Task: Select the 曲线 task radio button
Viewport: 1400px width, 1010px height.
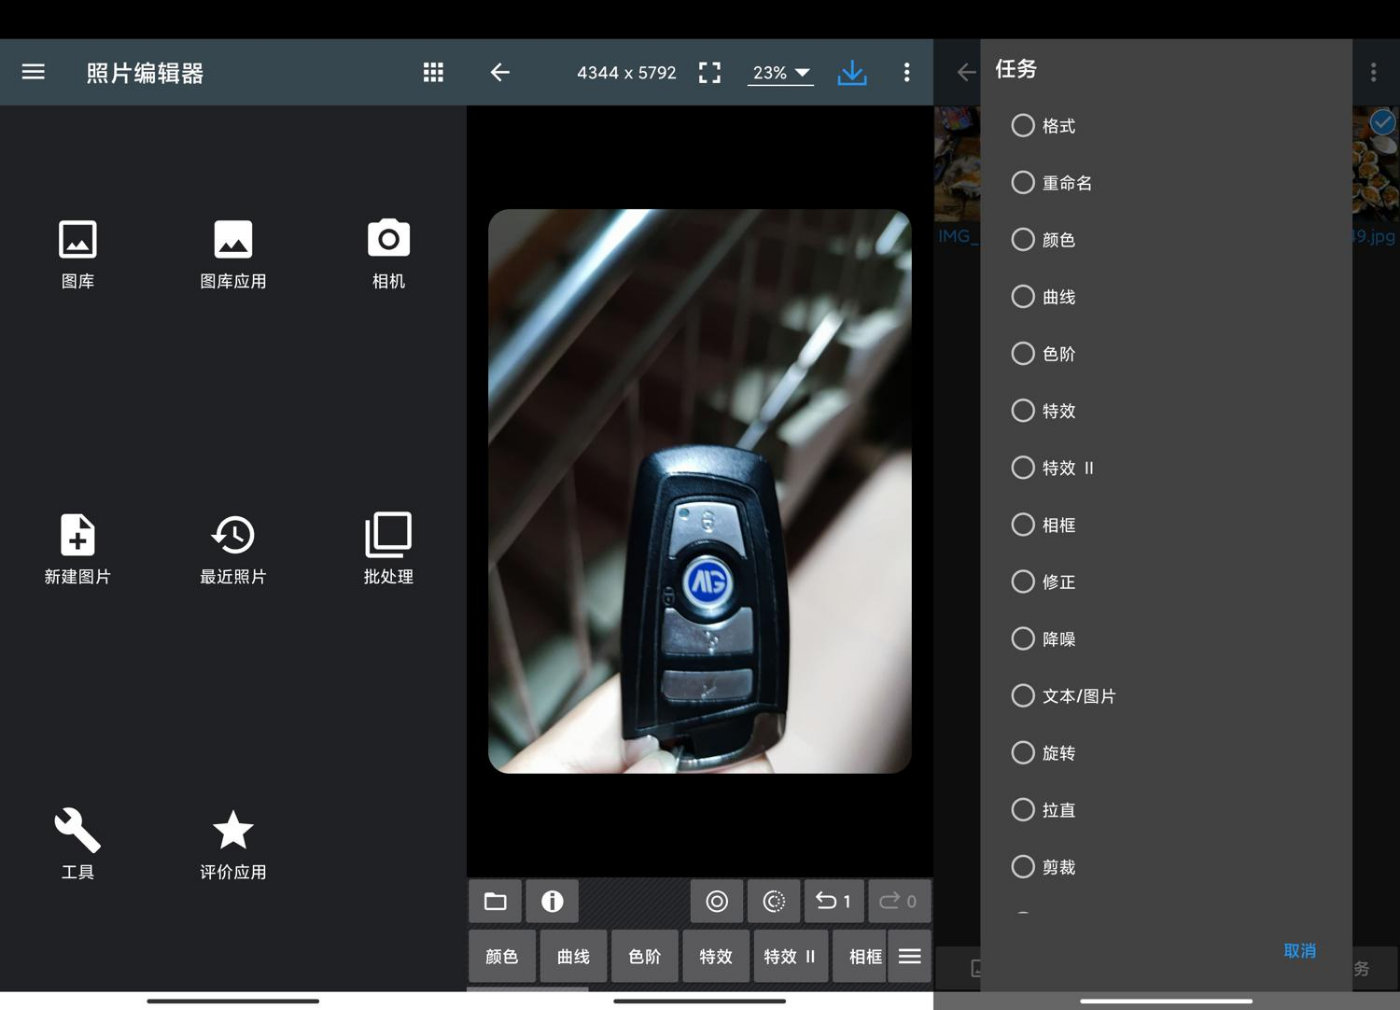Action: [x=1023, y=297]
